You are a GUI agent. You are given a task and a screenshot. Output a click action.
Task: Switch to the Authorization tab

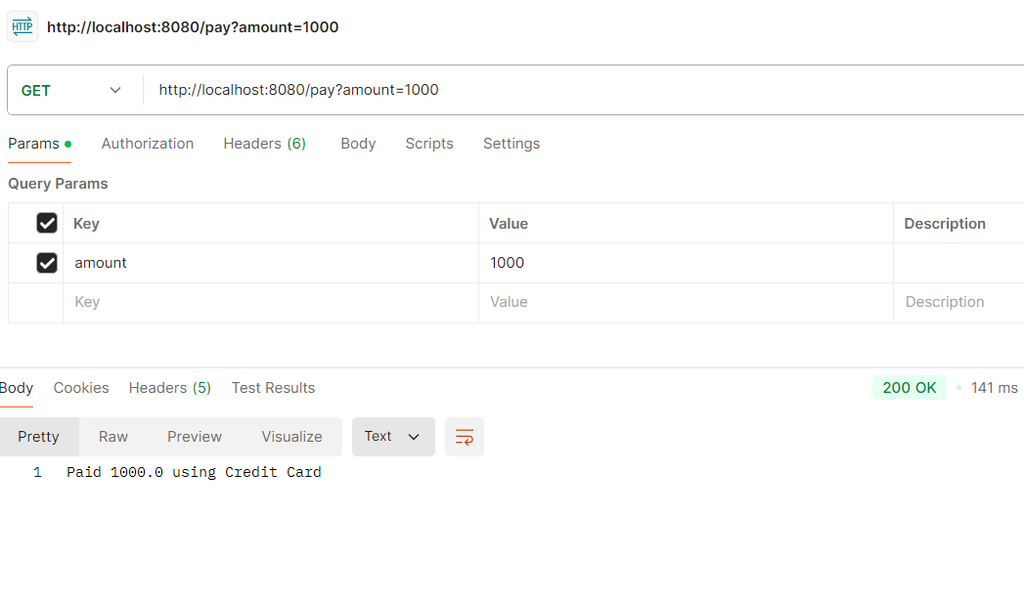(x=147, y=143)
